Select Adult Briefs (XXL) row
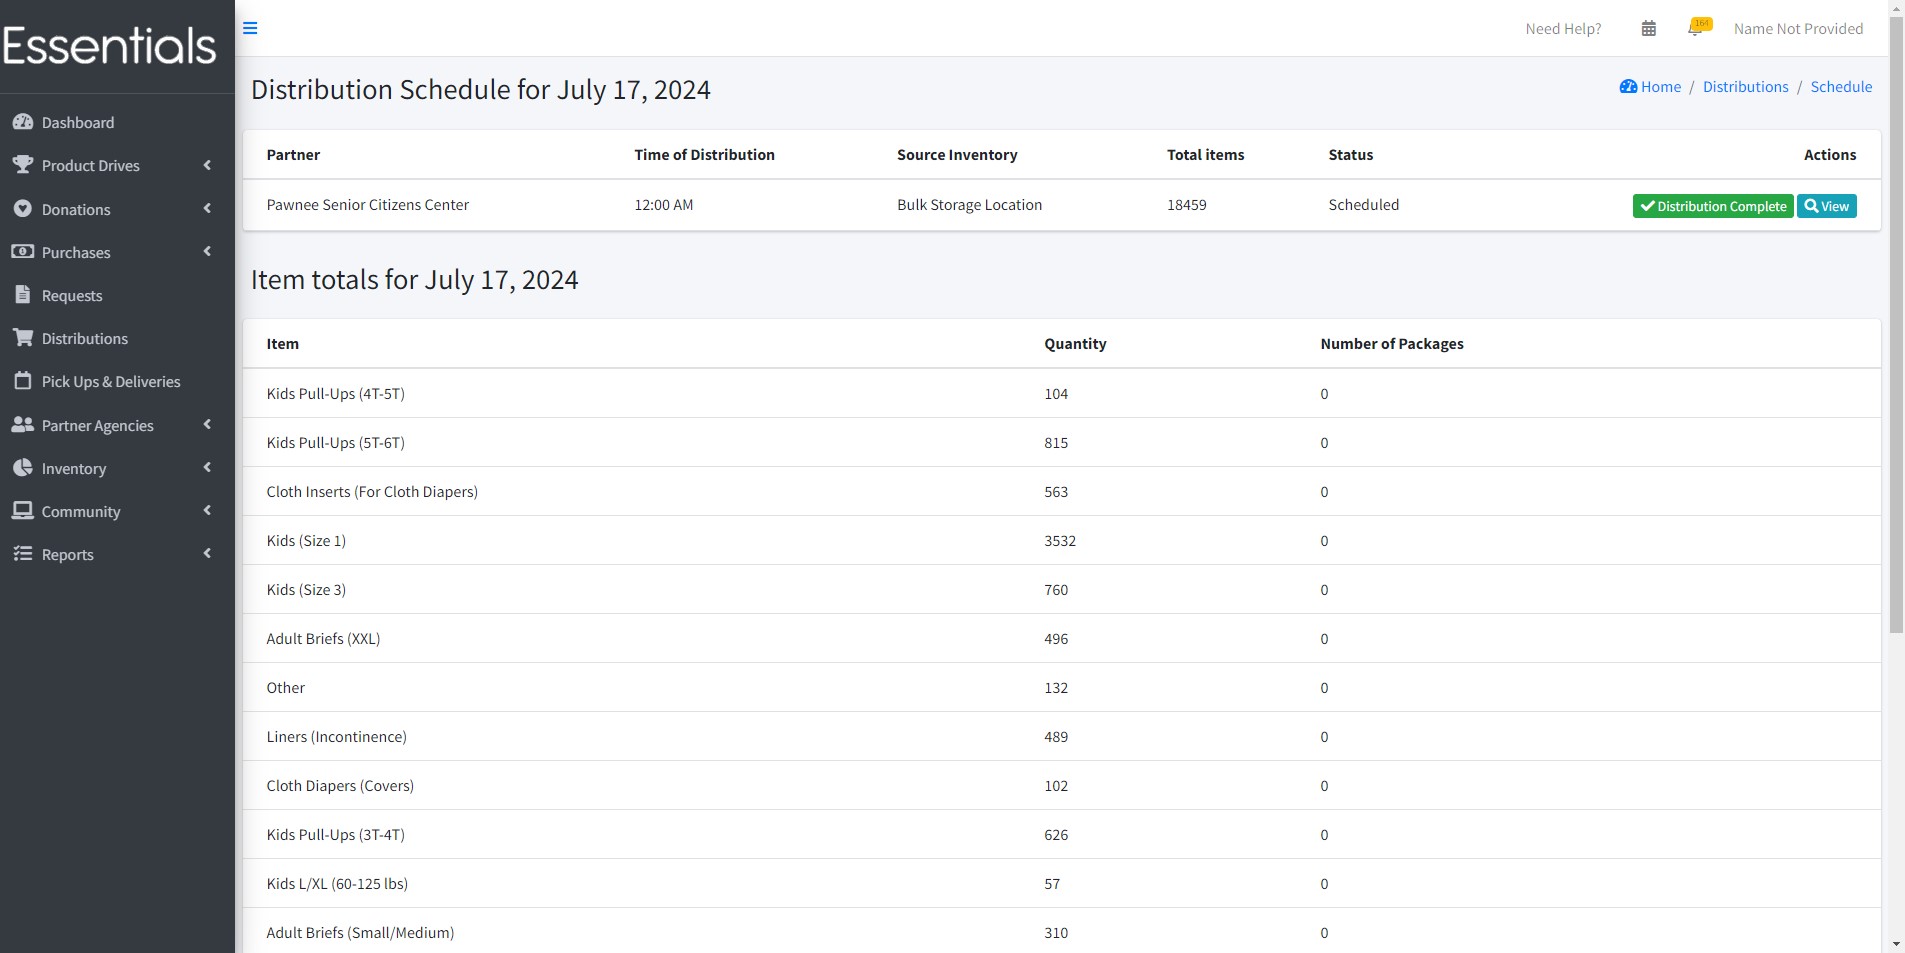Image resolution: width=1905 pixels, height=953 pixels. coord(1061,638)
